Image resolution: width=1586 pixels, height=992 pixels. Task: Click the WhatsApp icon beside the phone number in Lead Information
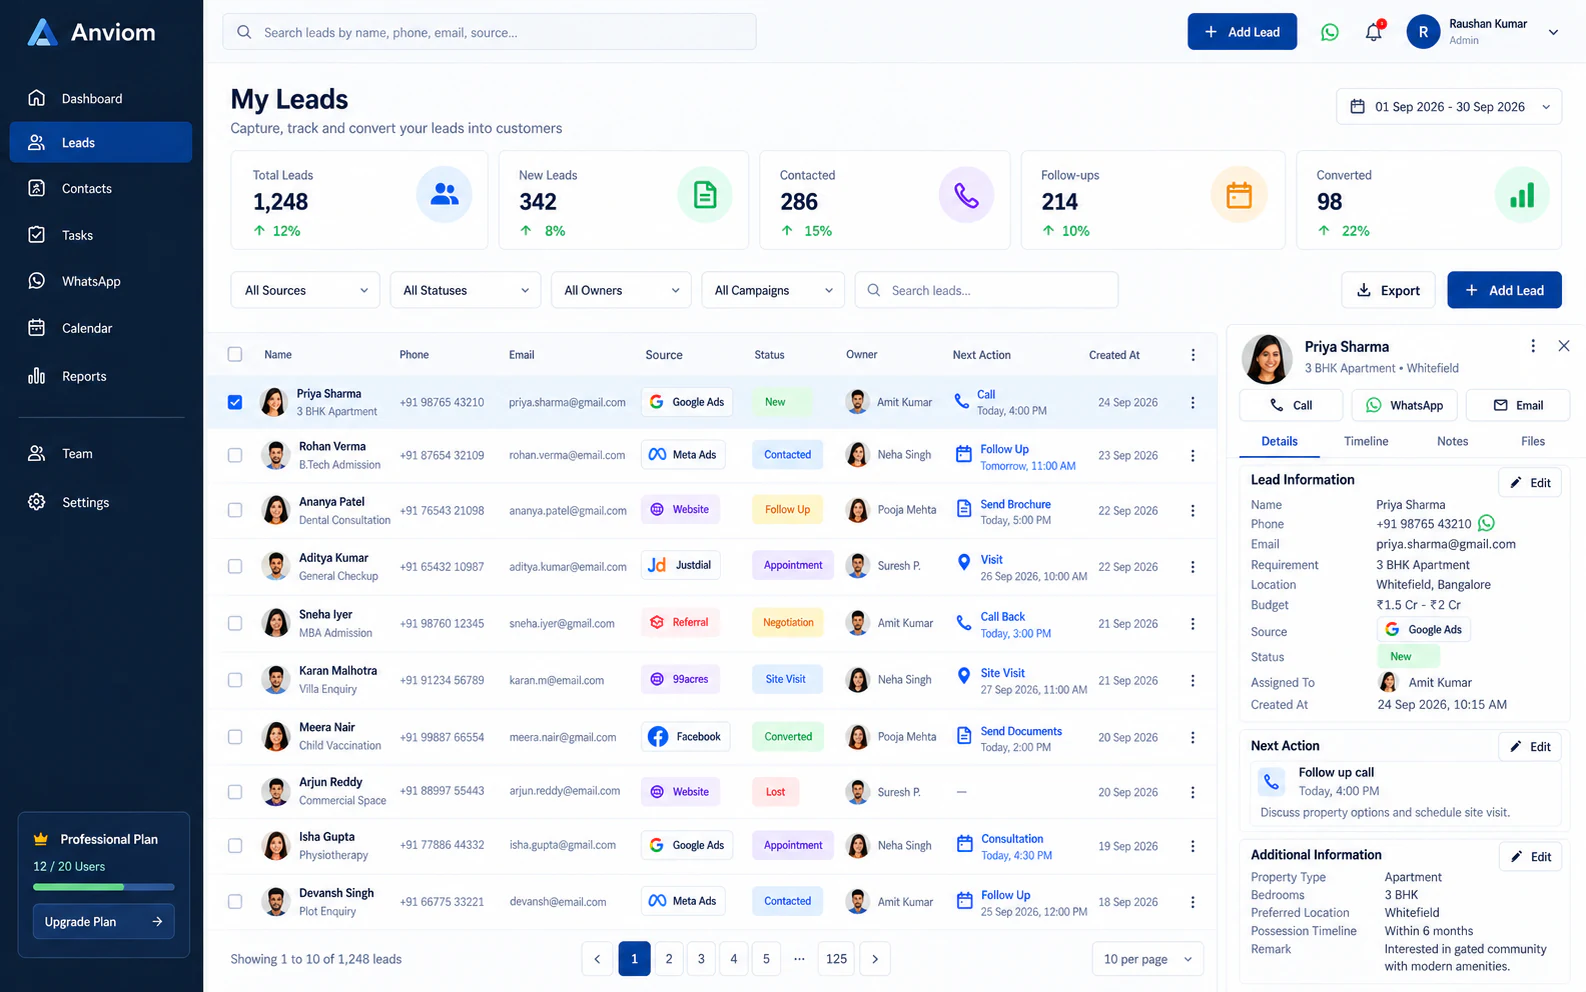pos(1487,523)
